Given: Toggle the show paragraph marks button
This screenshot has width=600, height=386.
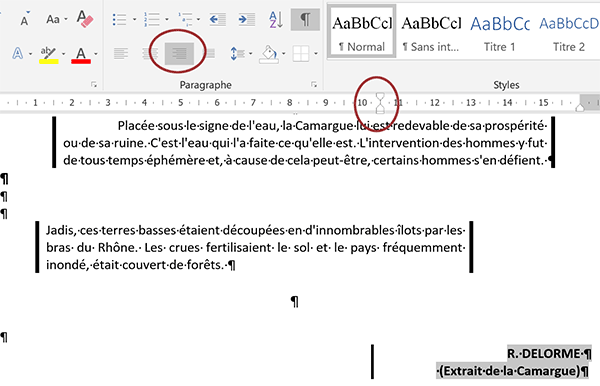Looking at the screenshot, I should tap(305, 19).
